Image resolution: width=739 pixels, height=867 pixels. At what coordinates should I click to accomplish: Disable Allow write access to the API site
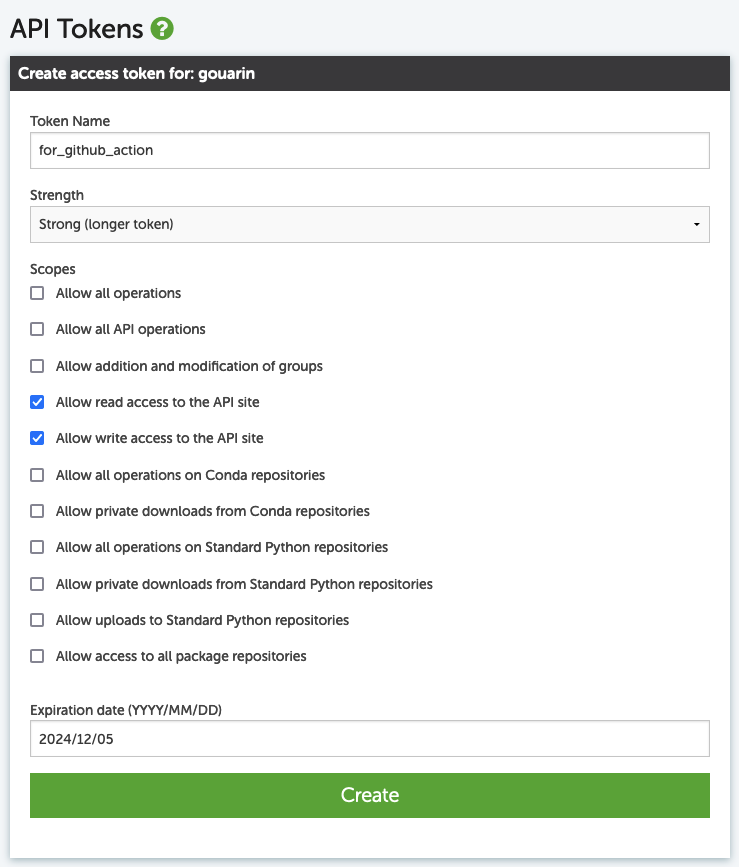click(37, 438)
